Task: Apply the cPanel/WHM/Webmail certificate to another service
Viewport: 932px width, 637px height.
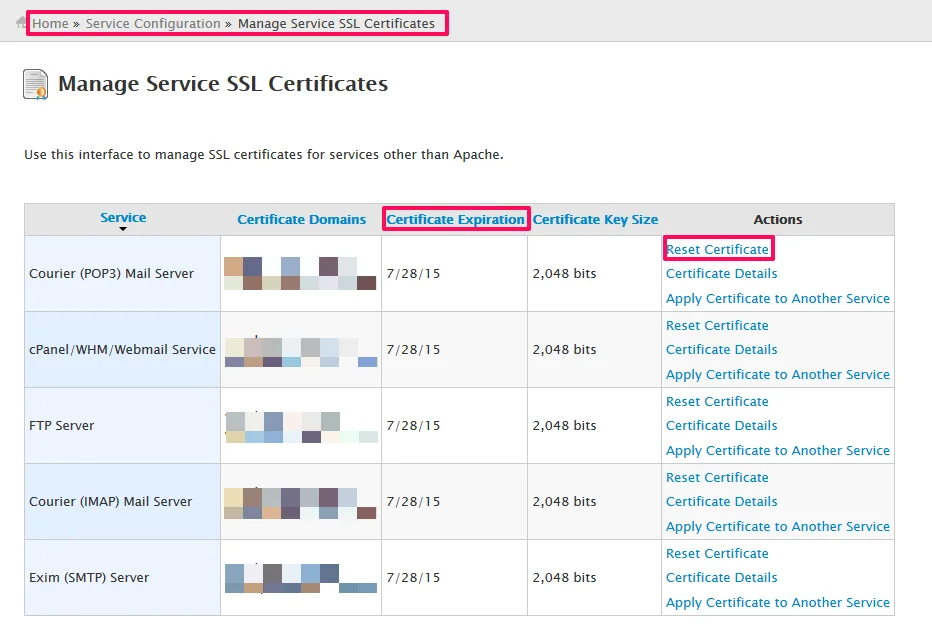Action: (x=777, y=374)
